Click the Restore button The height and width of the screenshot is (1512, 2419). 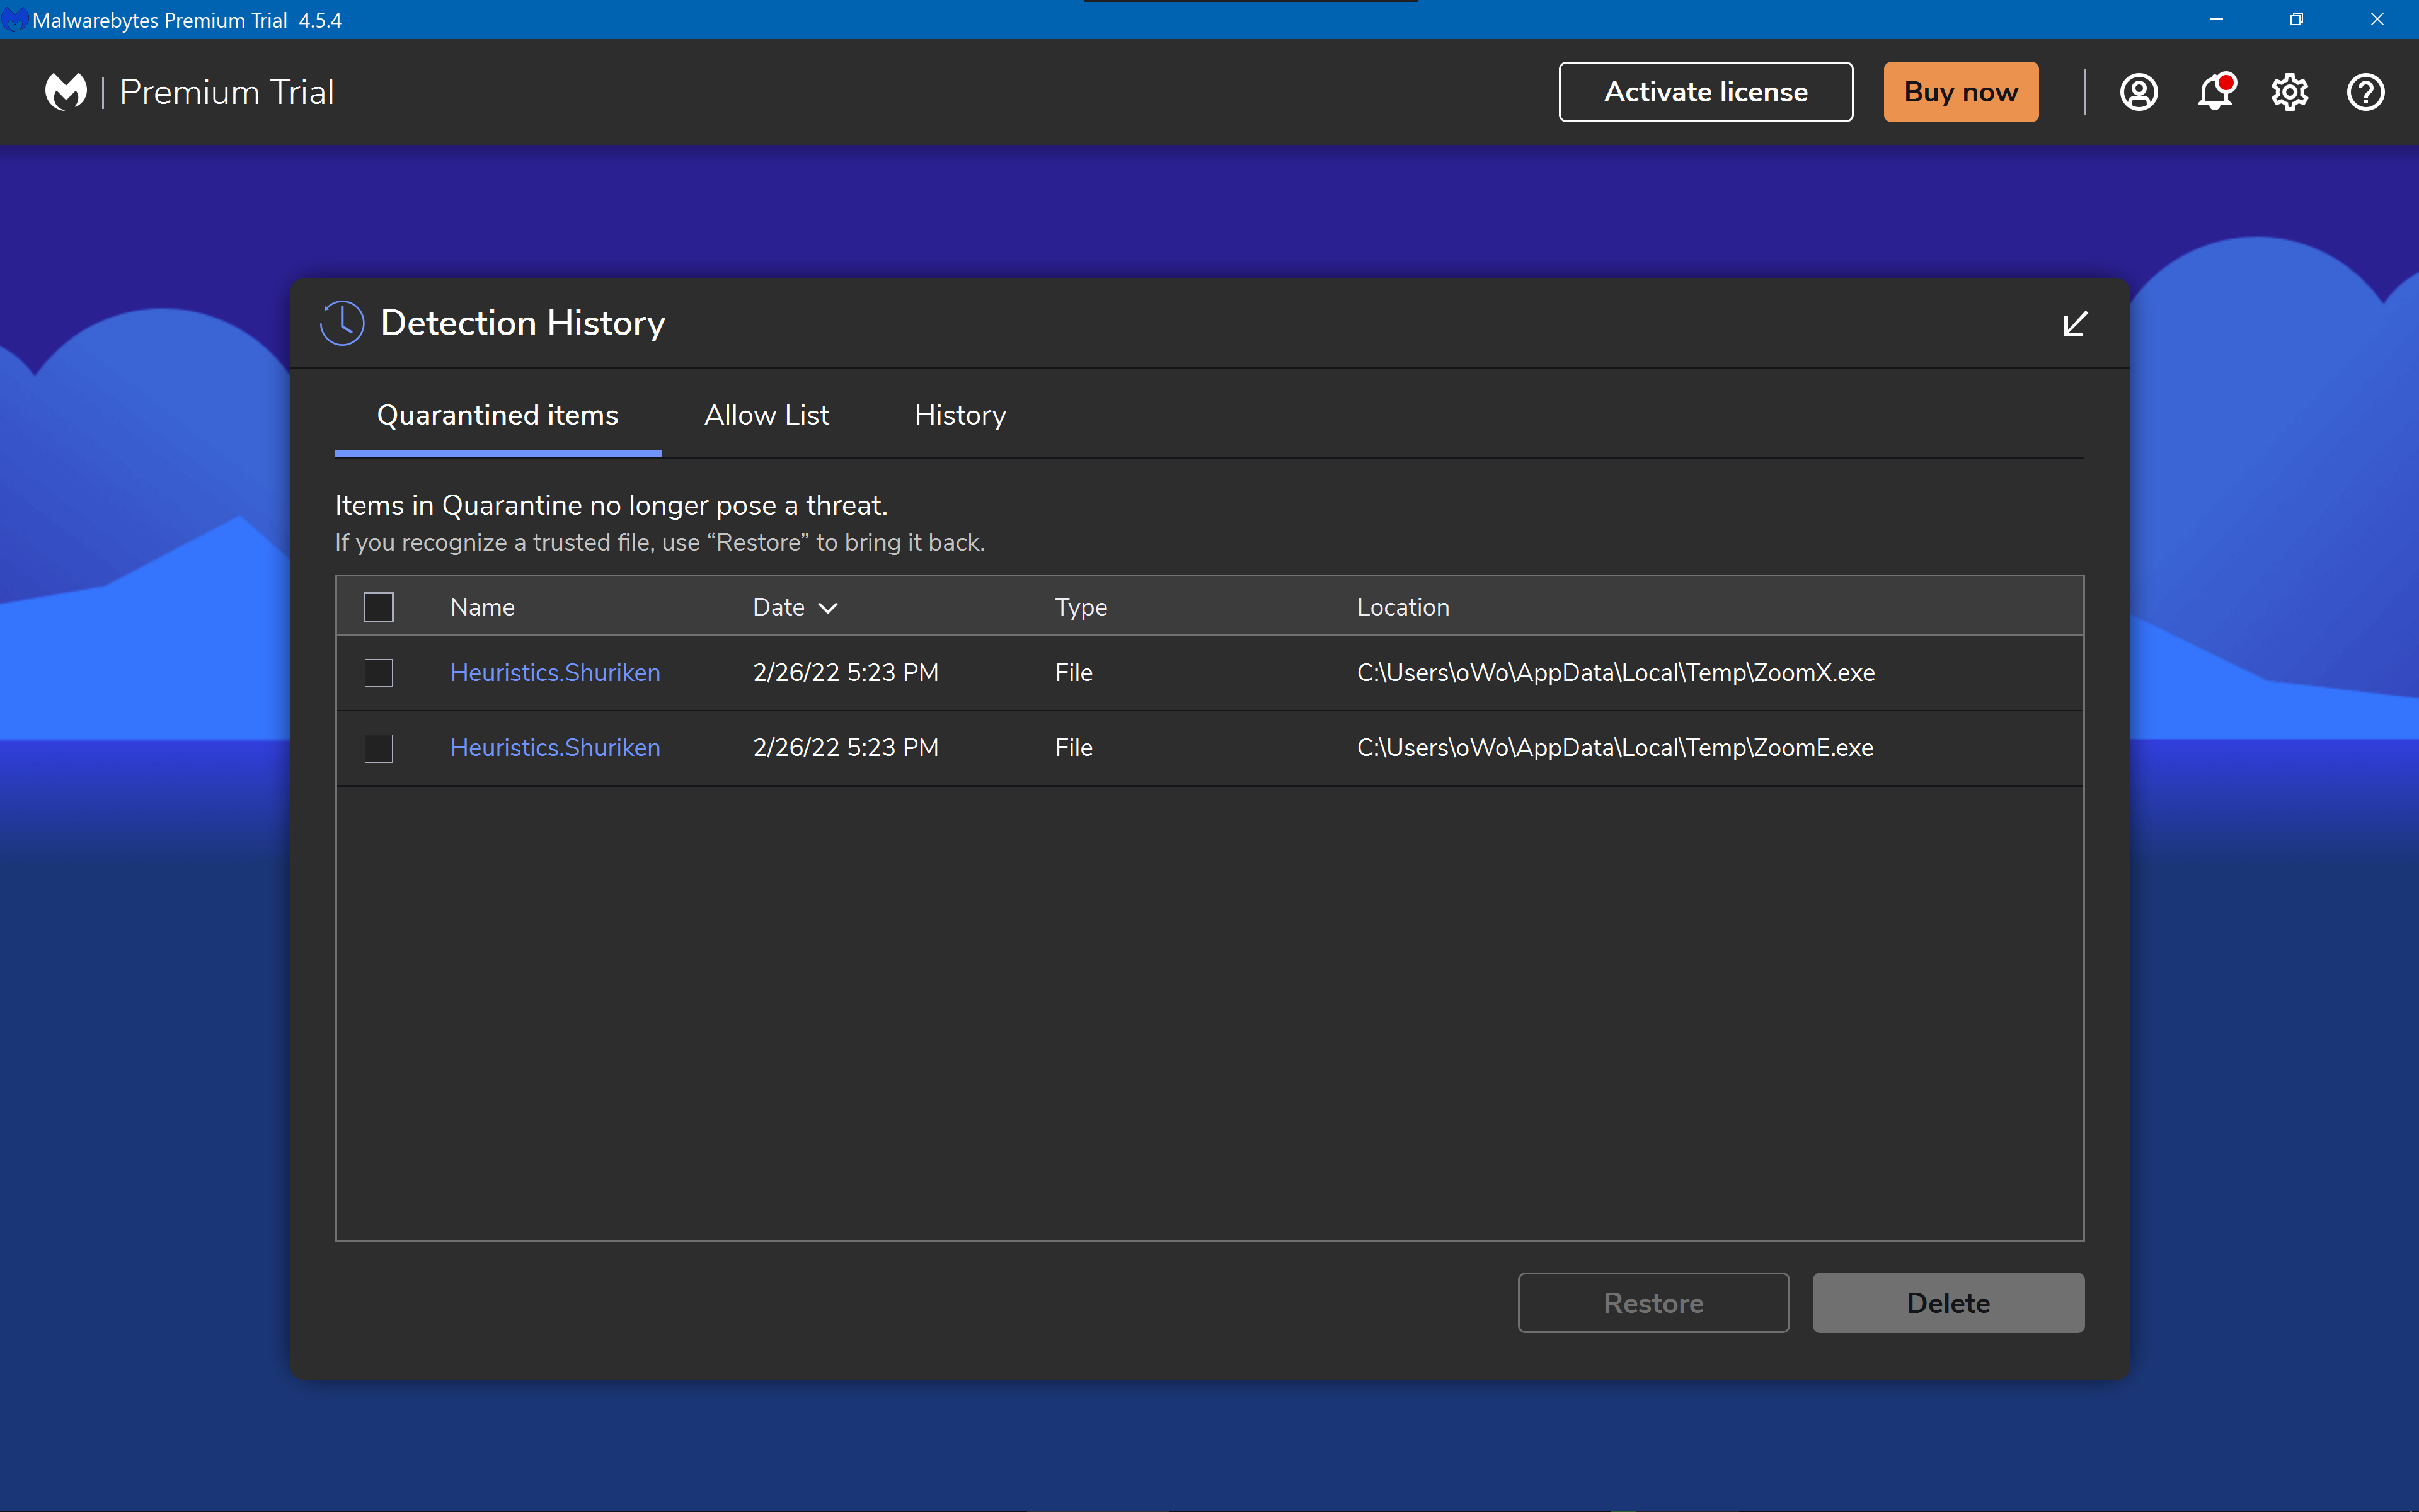click(1653, 1302)
